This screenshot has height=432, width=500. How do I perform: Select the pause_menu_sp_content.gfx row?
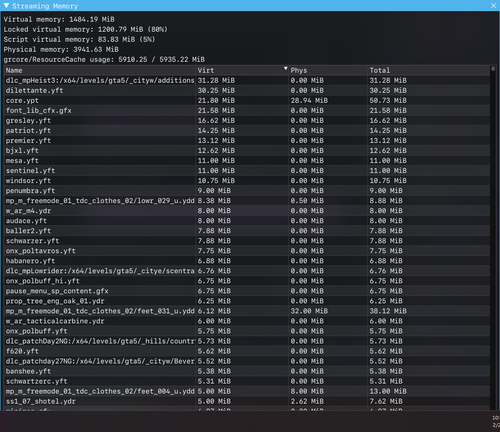[x=247, y=291]
